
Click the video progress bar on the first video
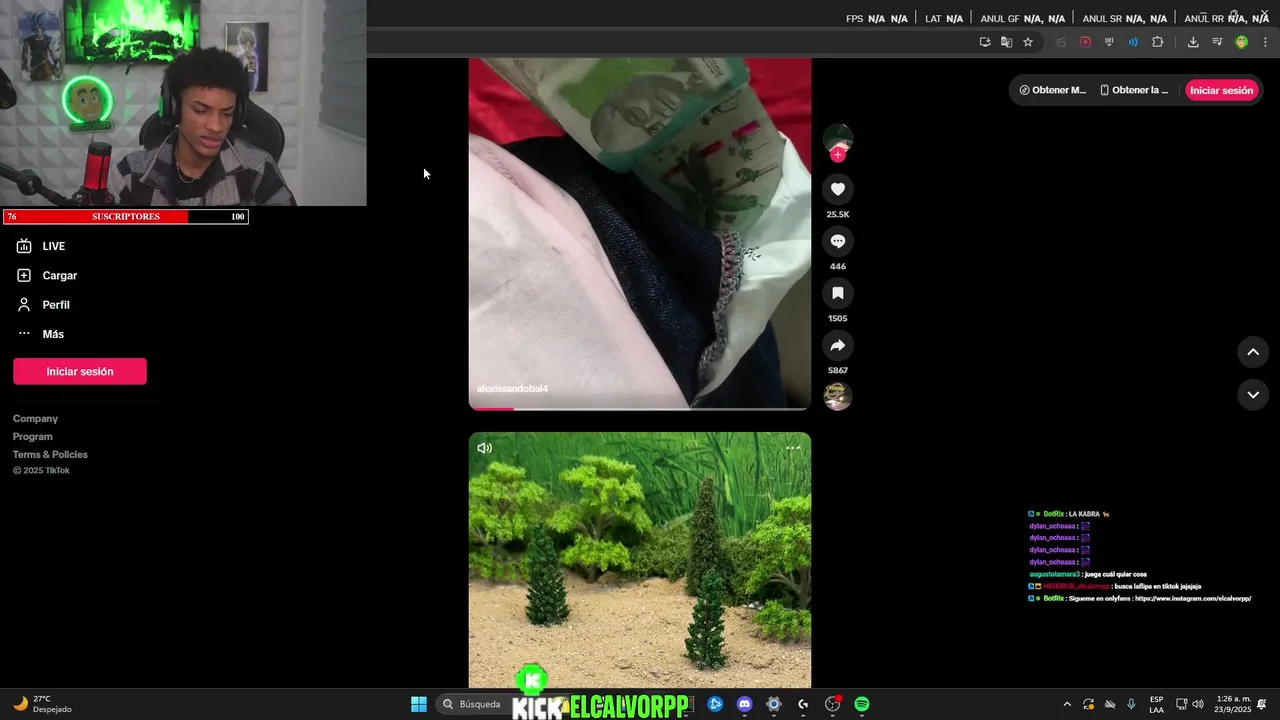coord(640,408)
